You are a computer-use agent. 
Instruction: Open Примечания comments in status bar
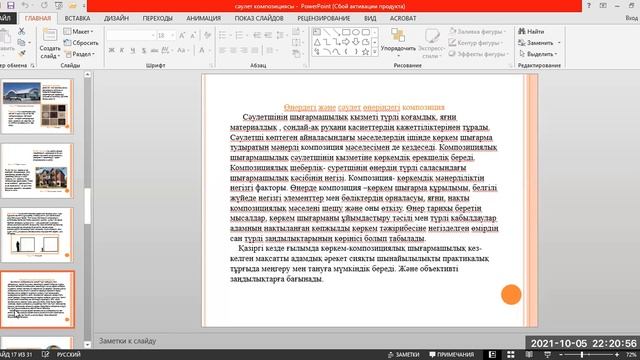pos(452,355)
